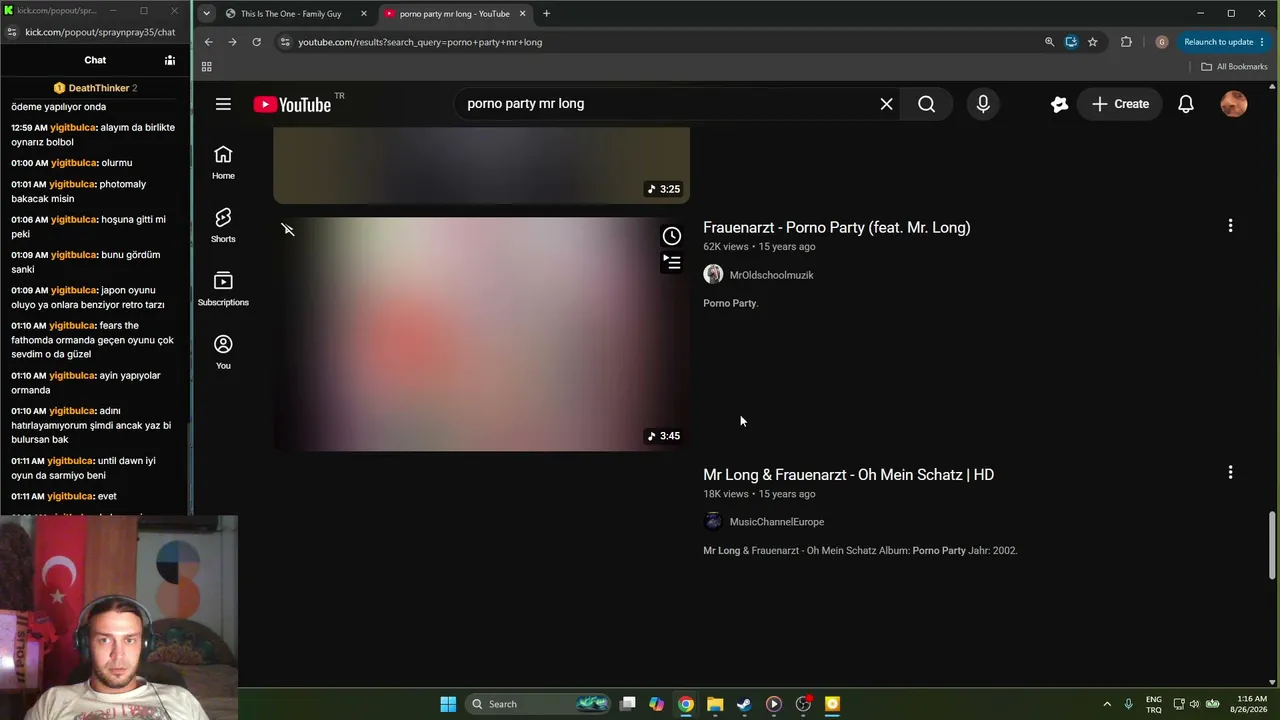Screen dimensions: 1280x720
Task: Open a new Chrome tab
Action: pyautogui.click(x=546, y=14)
